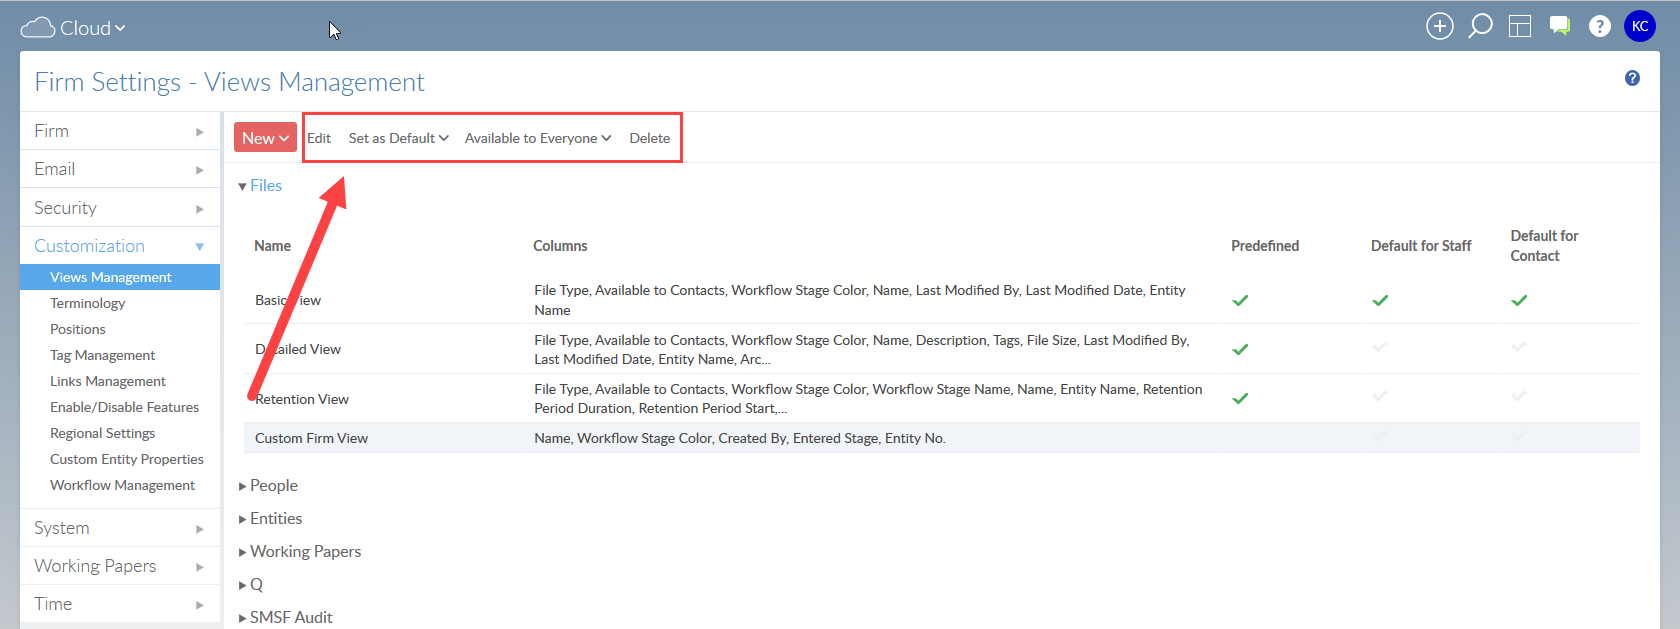Open Positions settings

[x=78, y=329]
